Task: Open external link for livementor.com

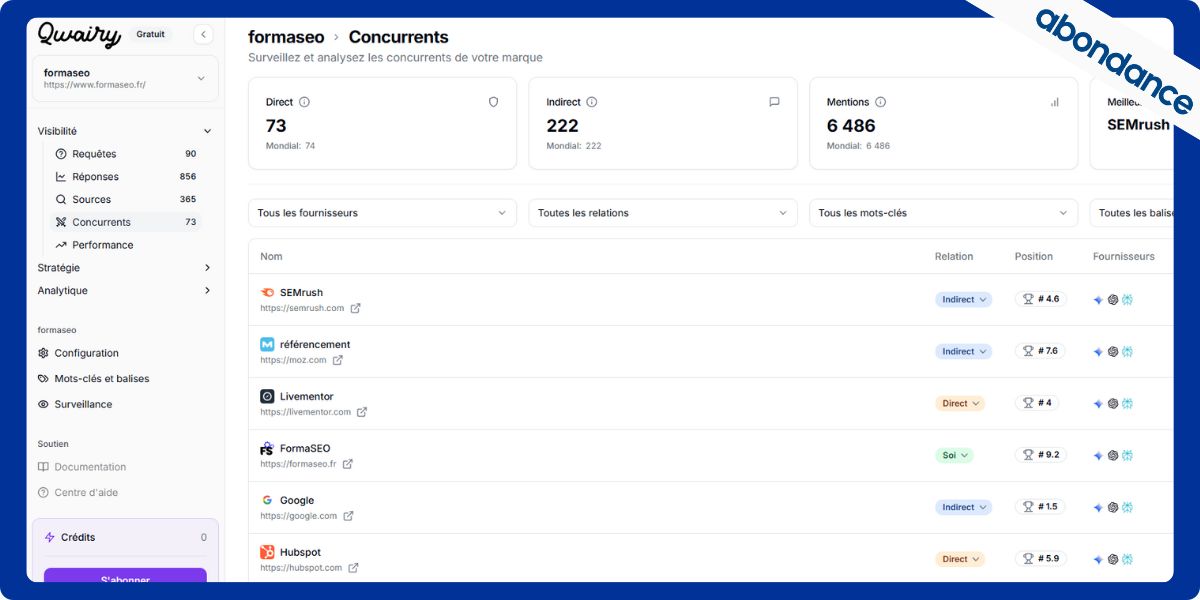Action: click(362, 412)
